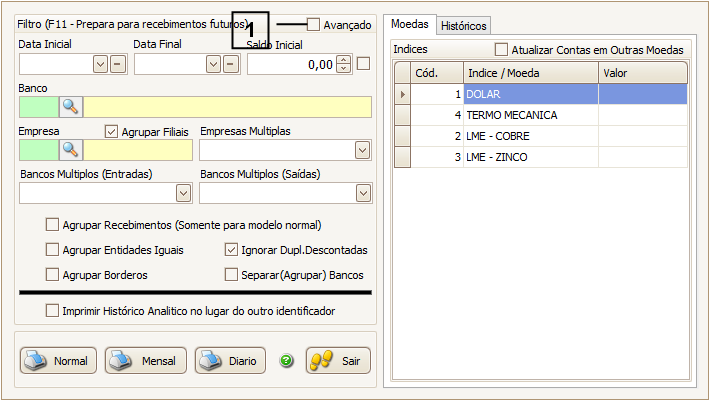Click the green help question mark icon
Image resolution: width=710 pixels, height=401 pixels.
287,361
